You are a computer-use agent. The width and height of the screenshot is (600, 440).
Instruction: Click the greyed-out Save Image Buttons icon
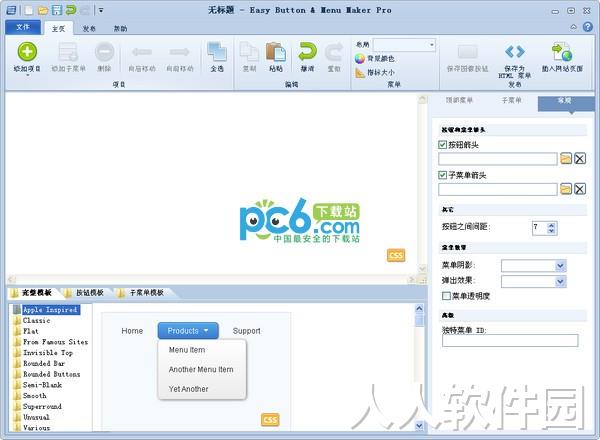tap(468, 52)
